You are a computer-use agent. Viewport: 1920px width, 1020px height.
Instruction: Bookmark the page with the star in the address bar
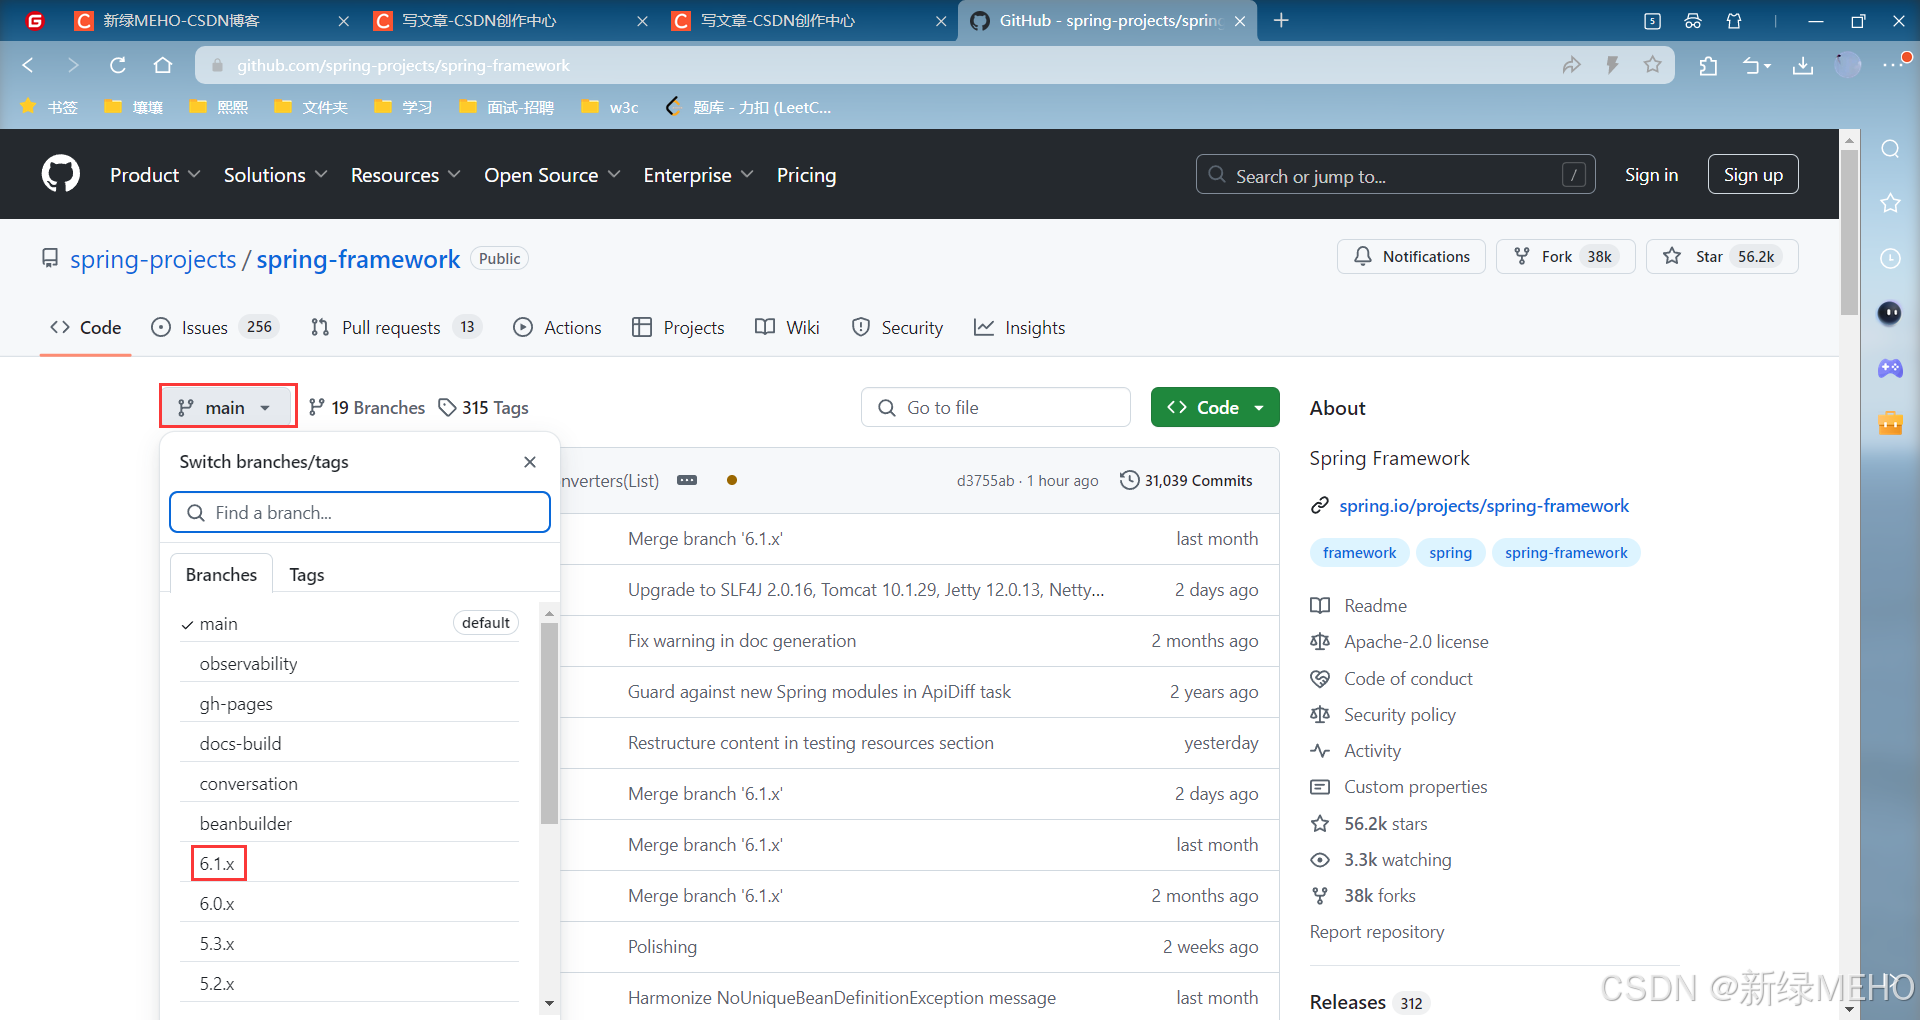[1652, 65]
